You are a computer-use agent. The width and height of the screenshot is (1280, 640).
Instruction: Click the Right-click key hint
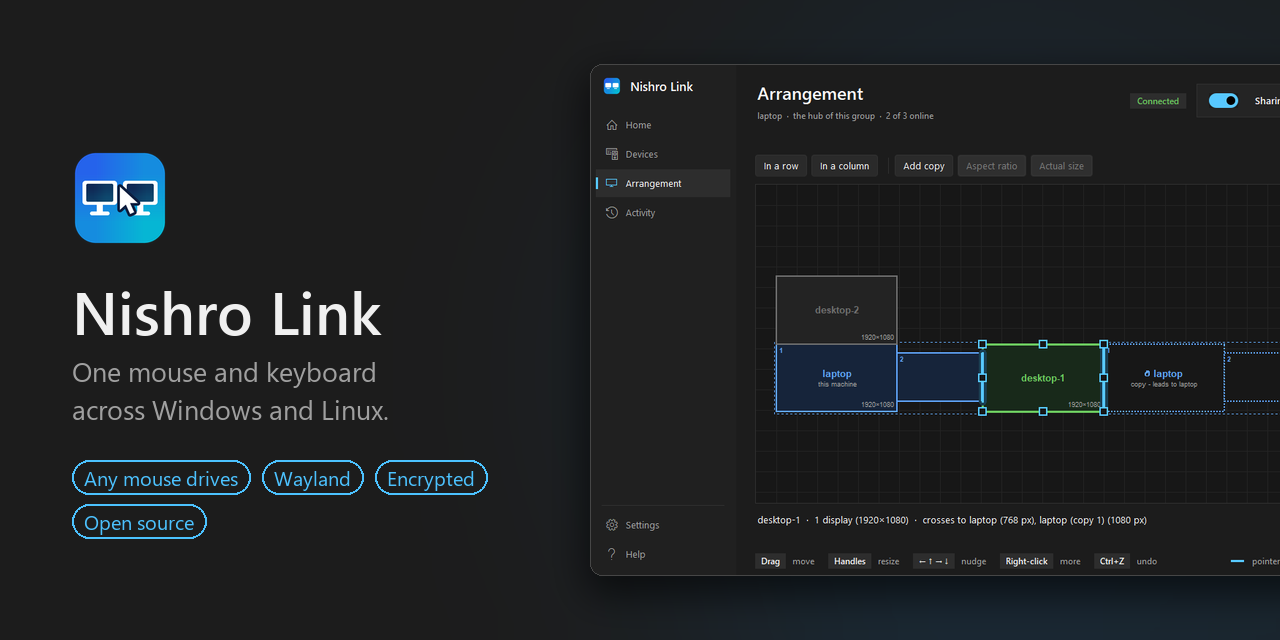(1026, 561)
